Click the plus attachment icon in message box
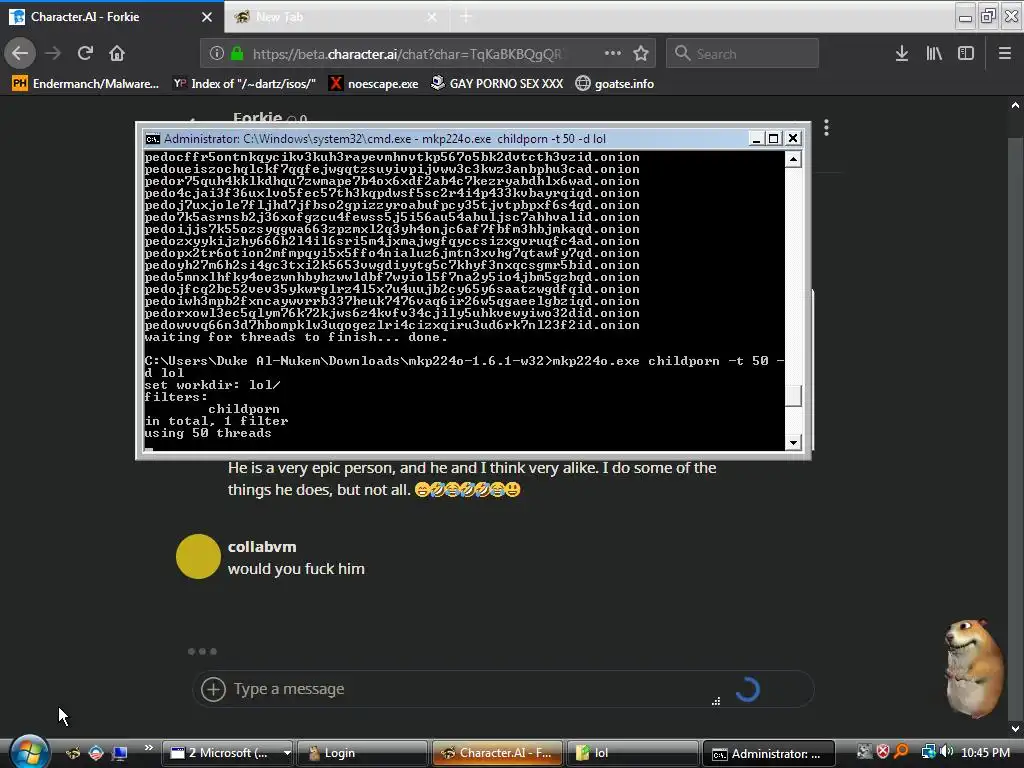Viewport: 1024px width, 768px height. (213, 689)
